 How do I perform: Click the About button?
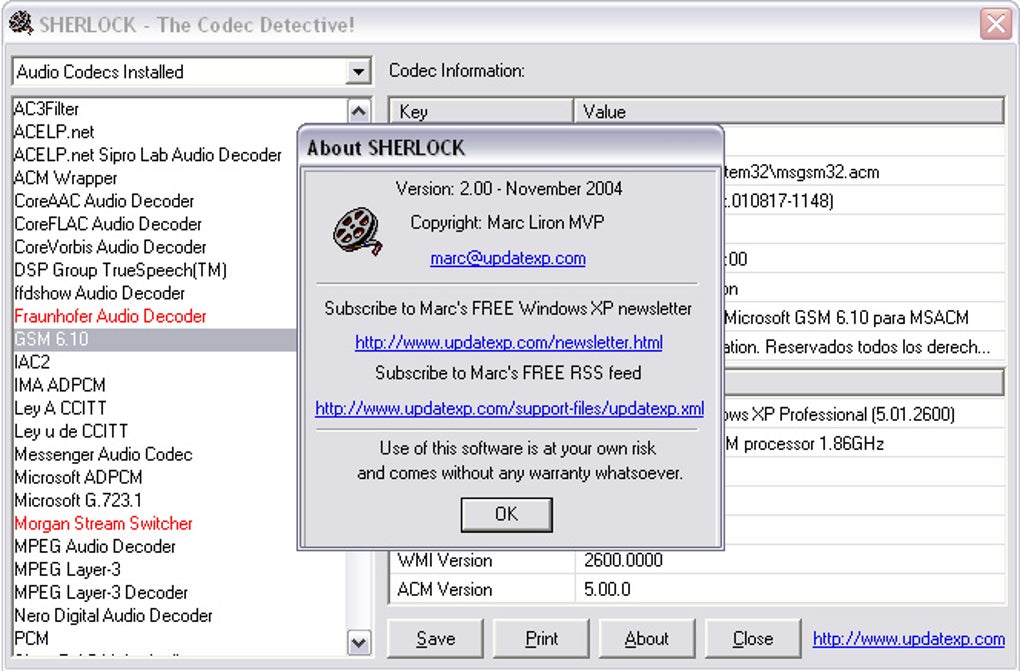[647, 638]
